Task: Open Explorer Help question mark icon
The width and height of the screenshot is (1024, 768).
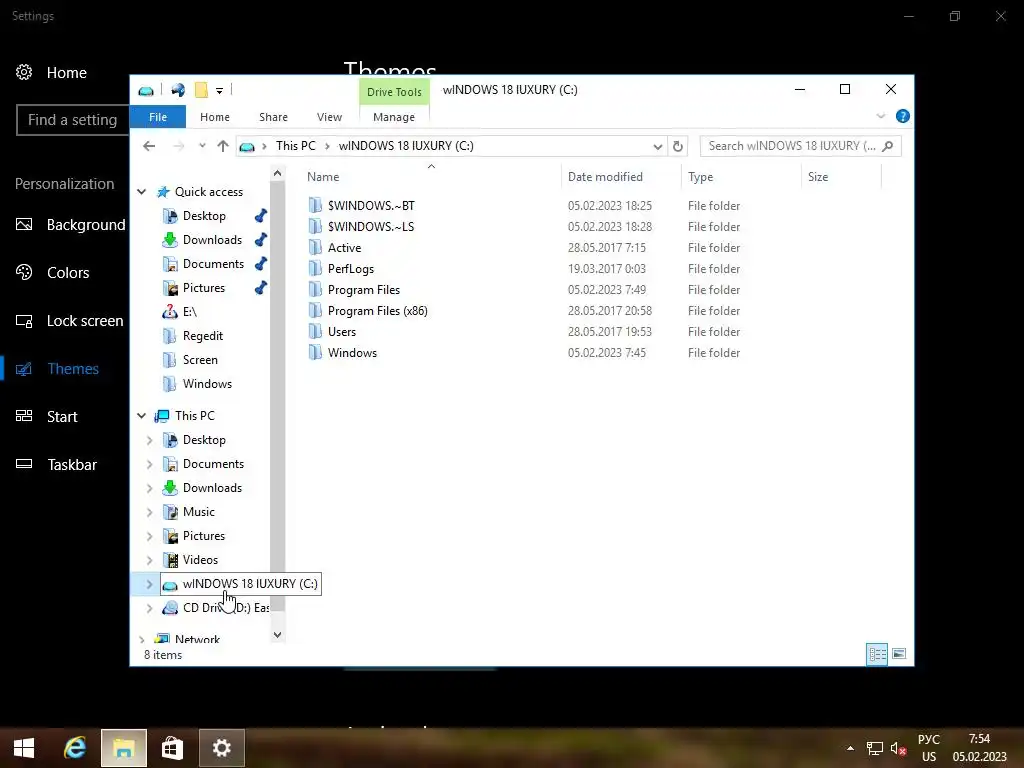Action: [x=903, y=116]
